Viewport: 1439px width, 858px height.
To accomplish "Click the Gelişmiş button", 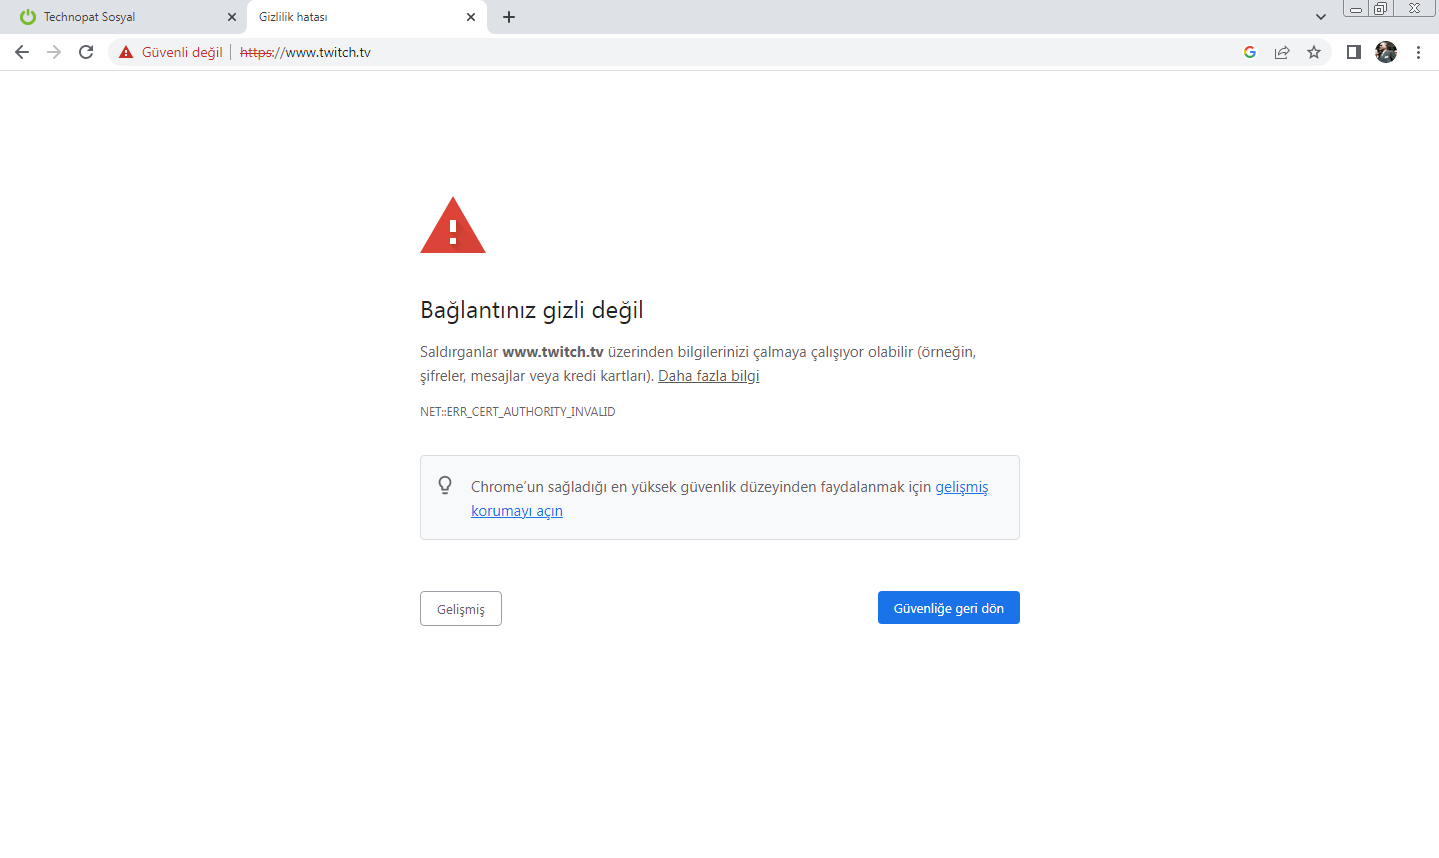I will coord(461,609).
